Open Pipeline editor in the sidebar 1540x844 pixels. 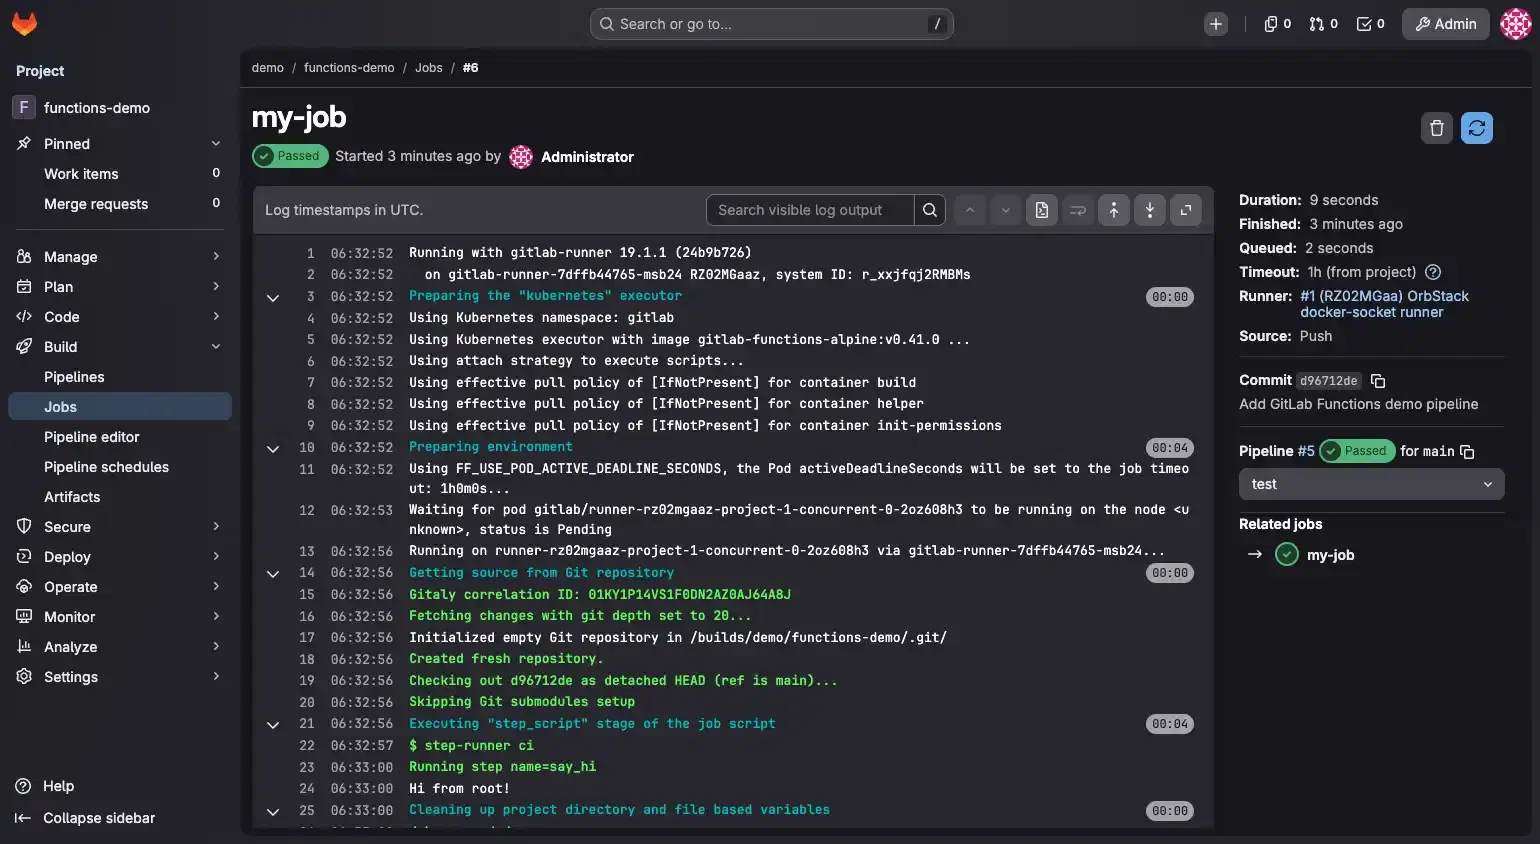(x=120, y=437)
